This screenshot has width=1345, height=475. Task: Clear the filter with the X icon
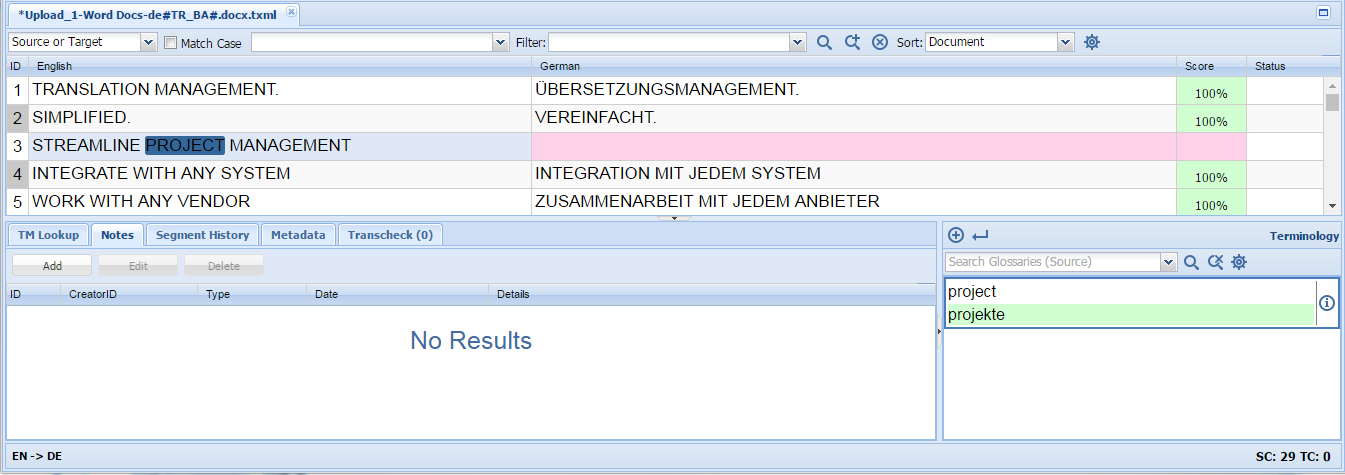(x=880, y=42)
